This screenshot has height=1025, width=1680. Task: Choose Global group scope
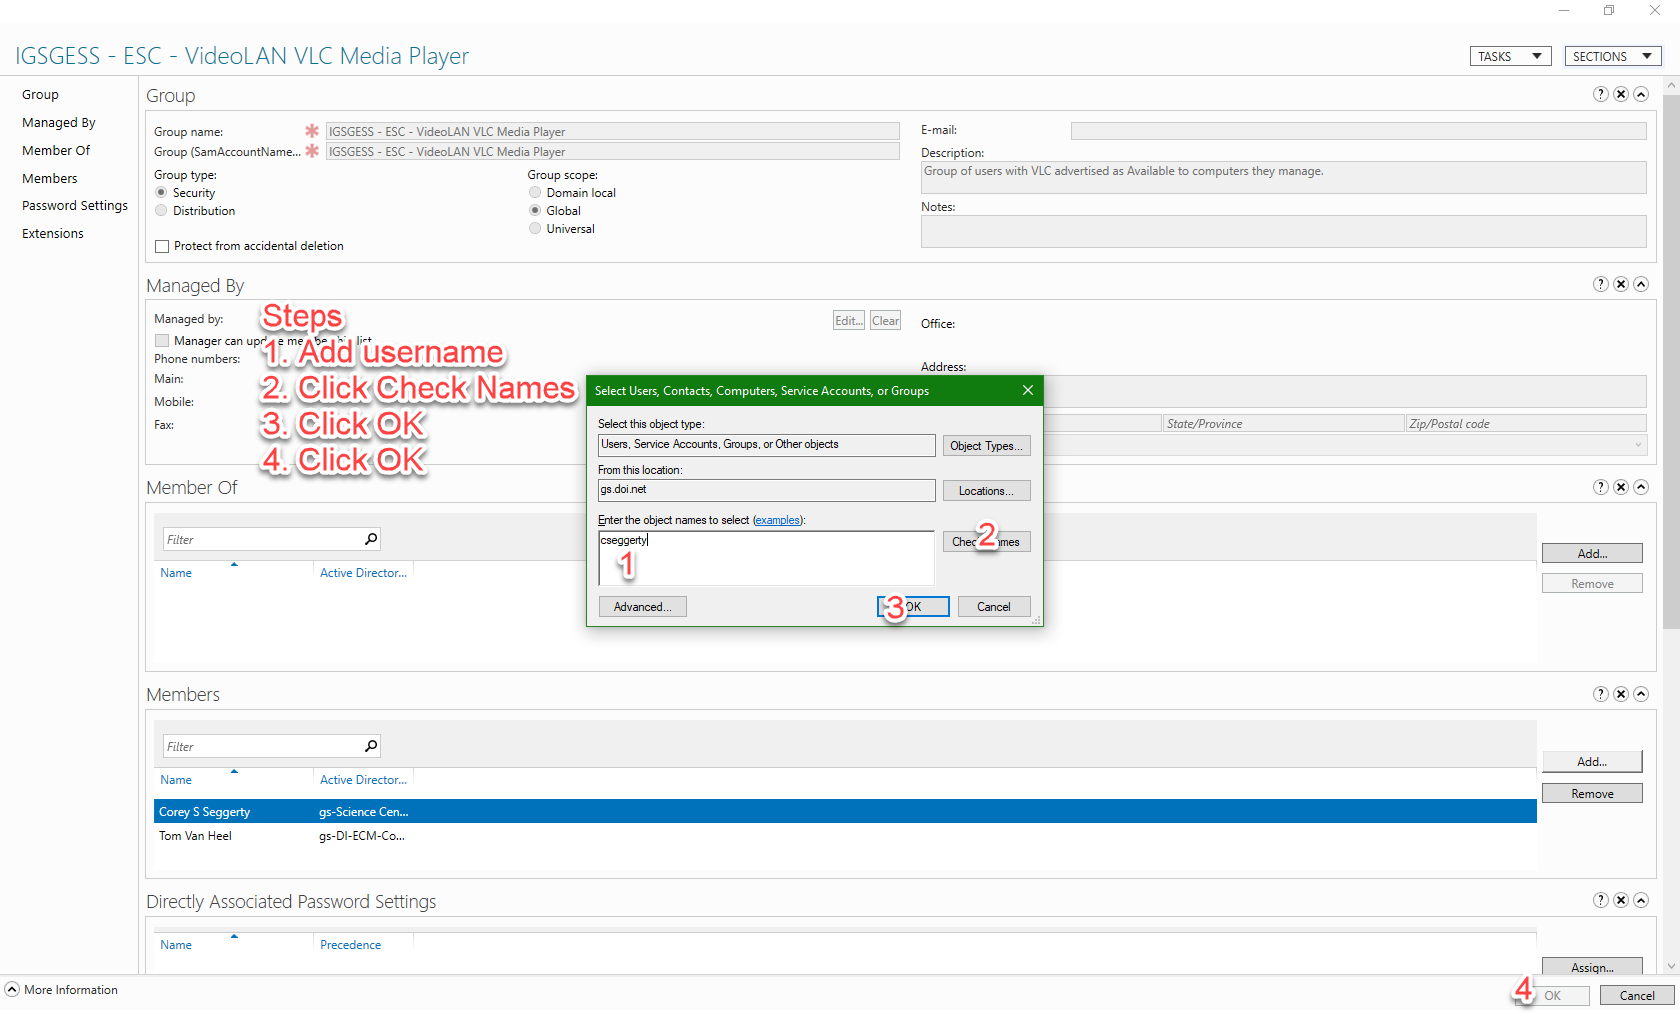pyautogui.click(x=535, y=211)
